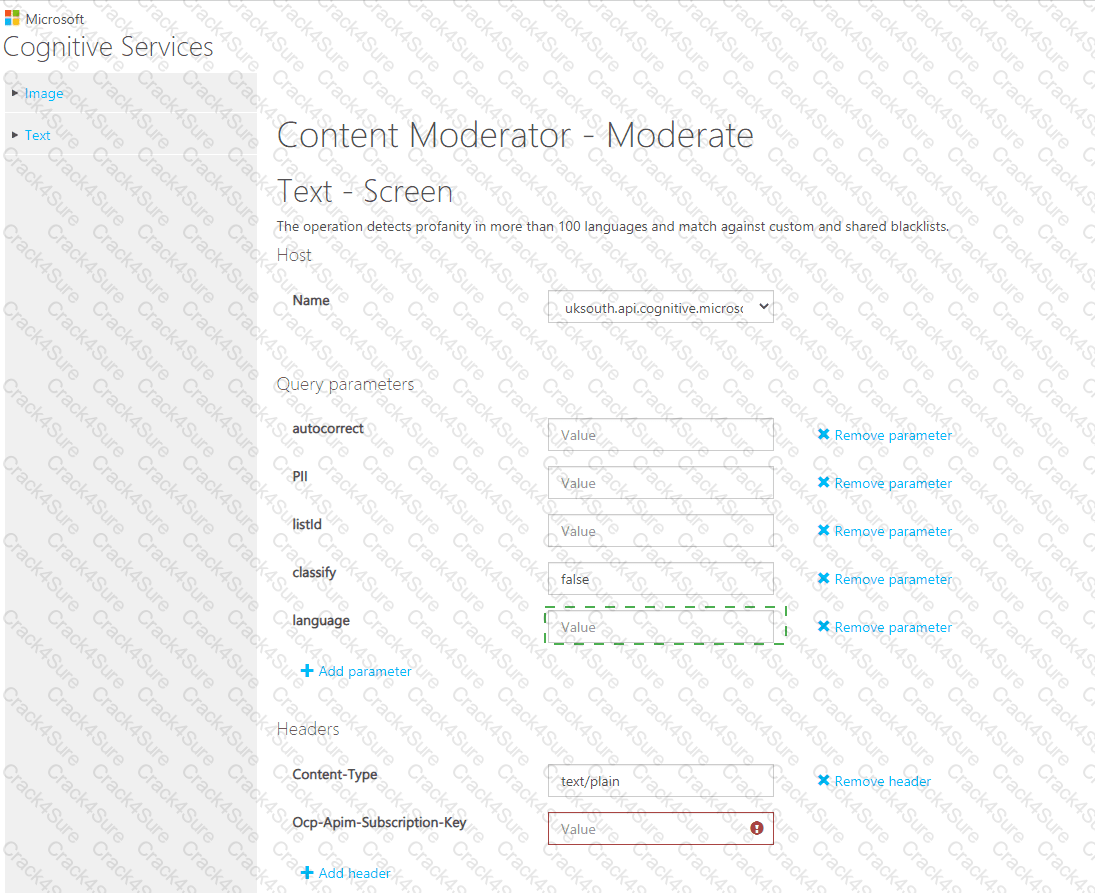Image resolution: width=1095 pixels, height=893 pixels.
Task: Expand the Text section in sidebar
Action: [x=37, y=135]
